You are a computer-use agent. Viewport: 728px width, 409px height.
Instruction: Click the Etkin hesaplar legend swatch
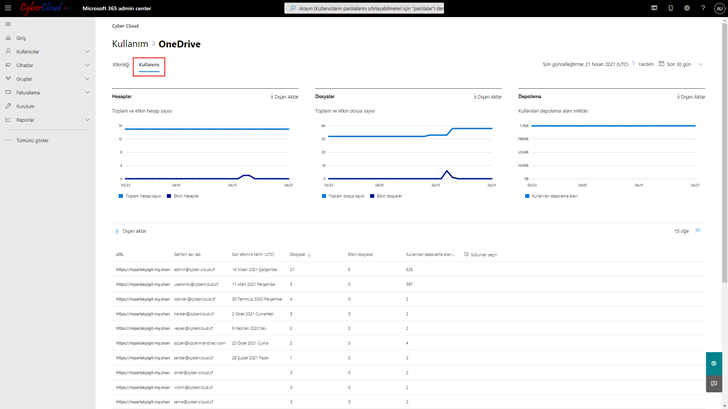[169, 196]
